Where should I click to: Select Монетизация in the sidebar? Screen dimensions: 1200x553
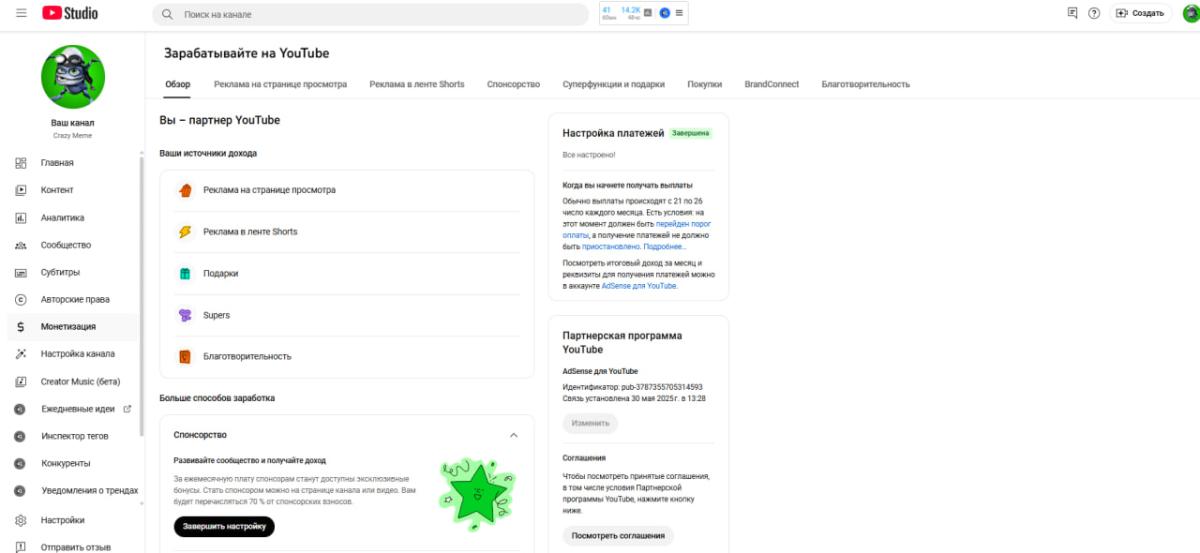(72, 326)
